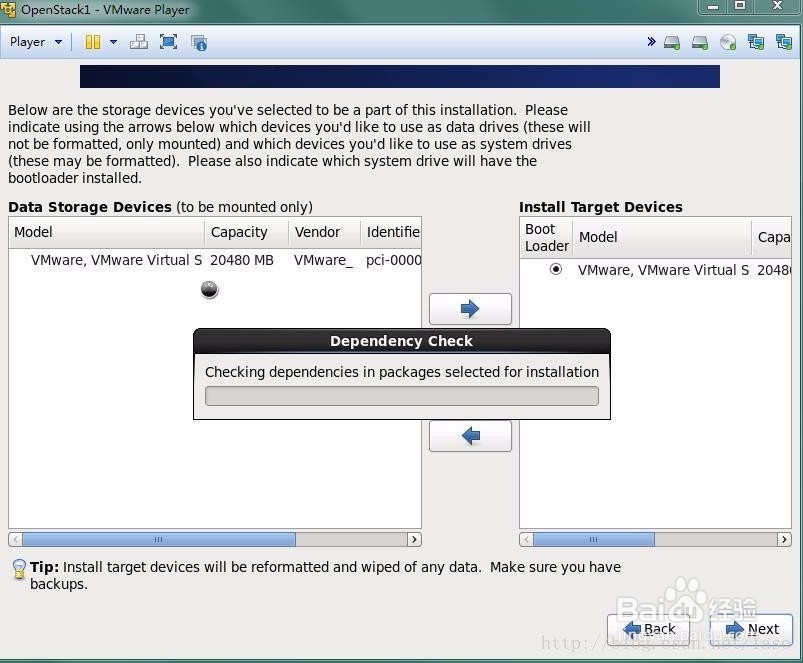This screenshot has width=803, height=663.
Task: Suspend the virtual machine
Action: [92, 41]
